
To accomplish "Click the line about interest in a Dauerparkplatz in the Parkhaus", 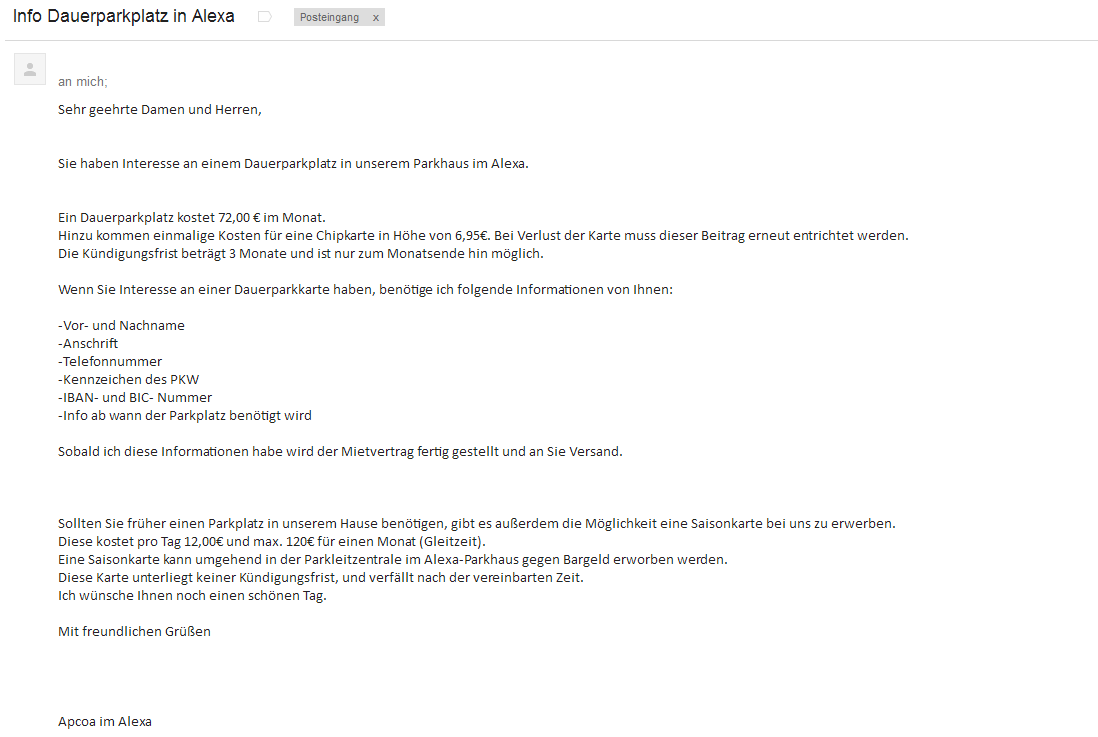I will click(x=293, y=163).
